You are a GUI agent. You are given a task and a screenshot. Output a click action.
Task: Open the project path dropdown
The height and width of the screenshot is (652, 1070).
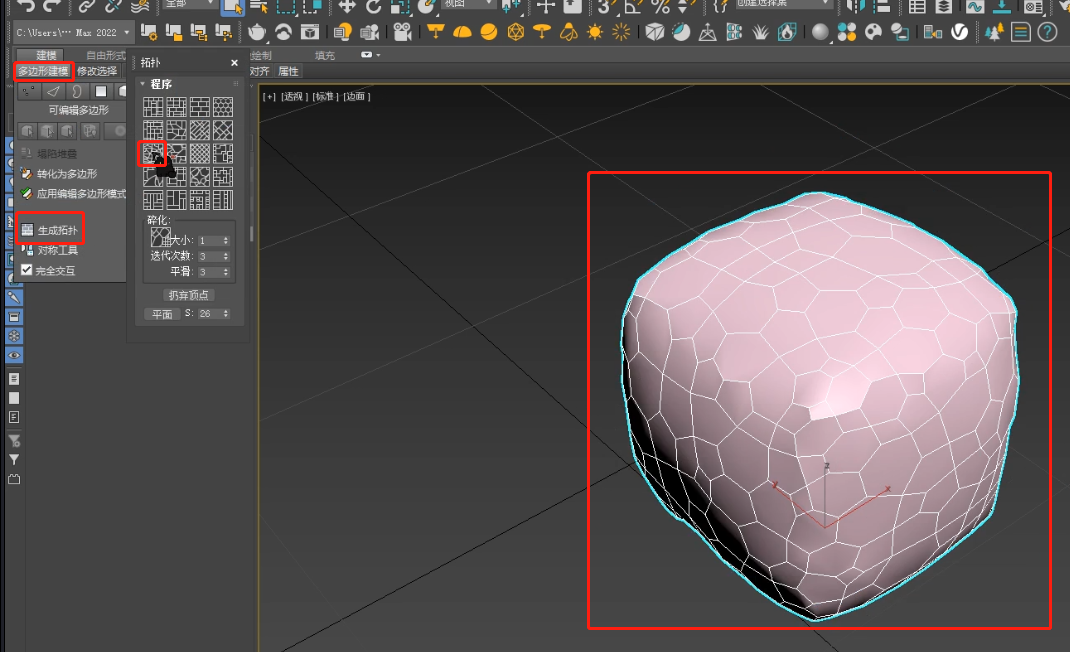click(x=127, y=33)
